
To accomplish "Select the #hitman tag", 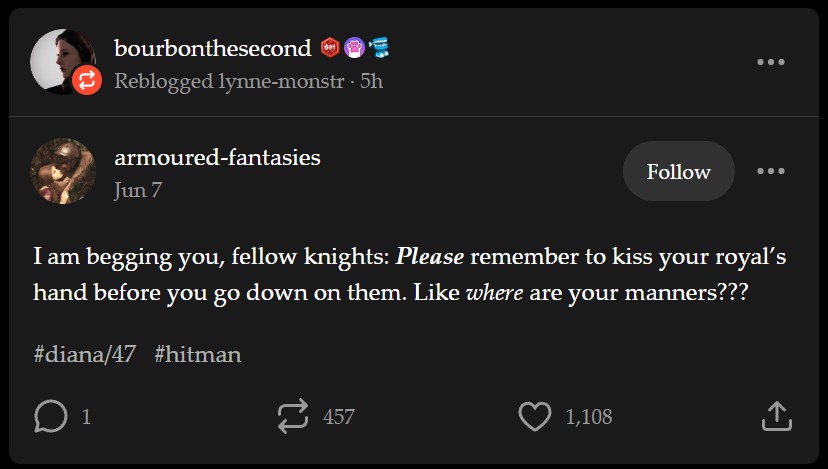I will [198, 354].
